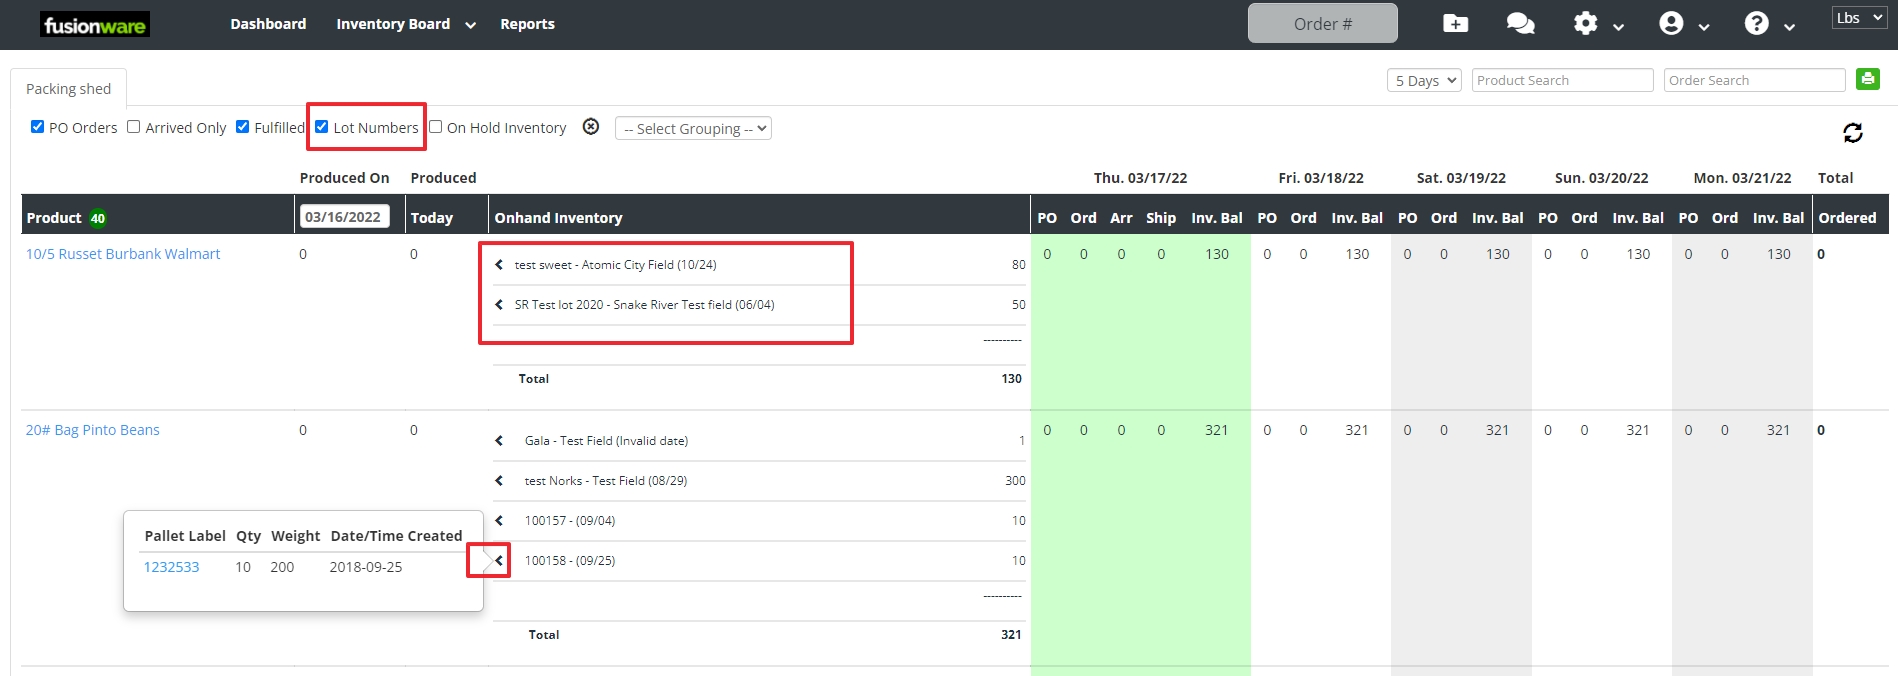This screenshot has height=676, width=1898.
Task: Click the Product Search field
Action: (1561, 80)
